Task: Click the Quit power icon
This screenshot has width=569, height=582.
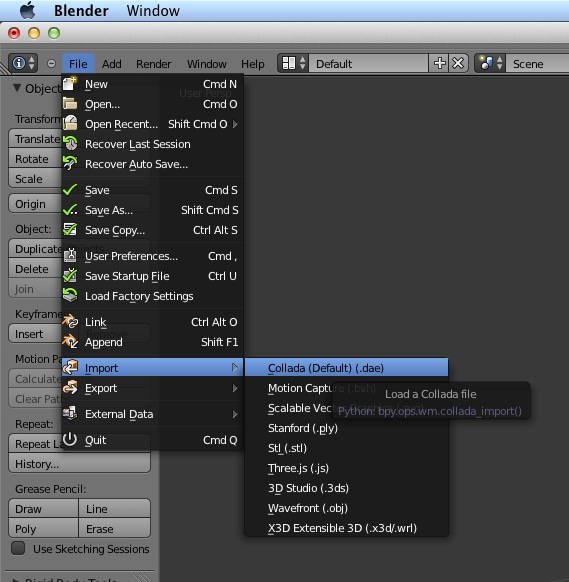Action: tap(70, 439)
